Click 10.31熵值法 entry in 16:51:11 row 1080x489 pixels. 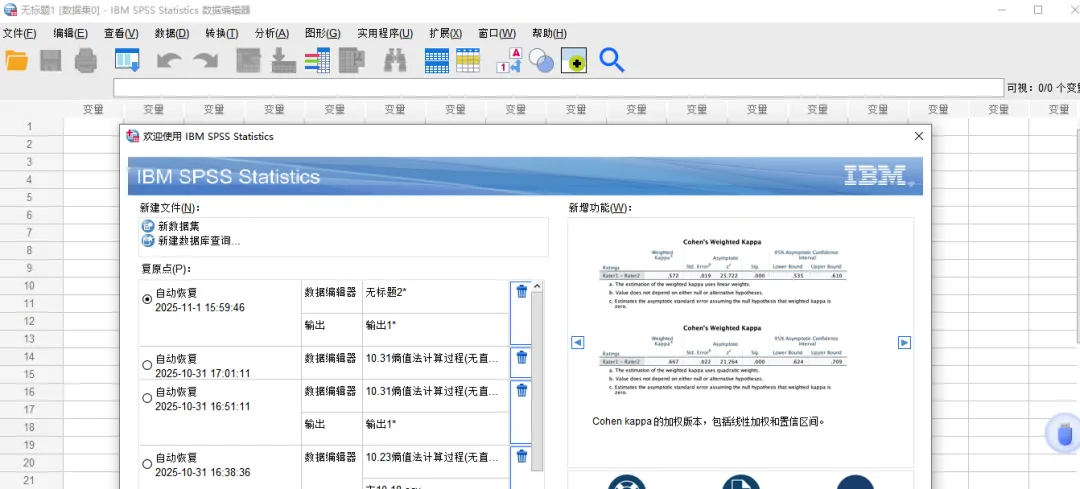tap(432, 391)
